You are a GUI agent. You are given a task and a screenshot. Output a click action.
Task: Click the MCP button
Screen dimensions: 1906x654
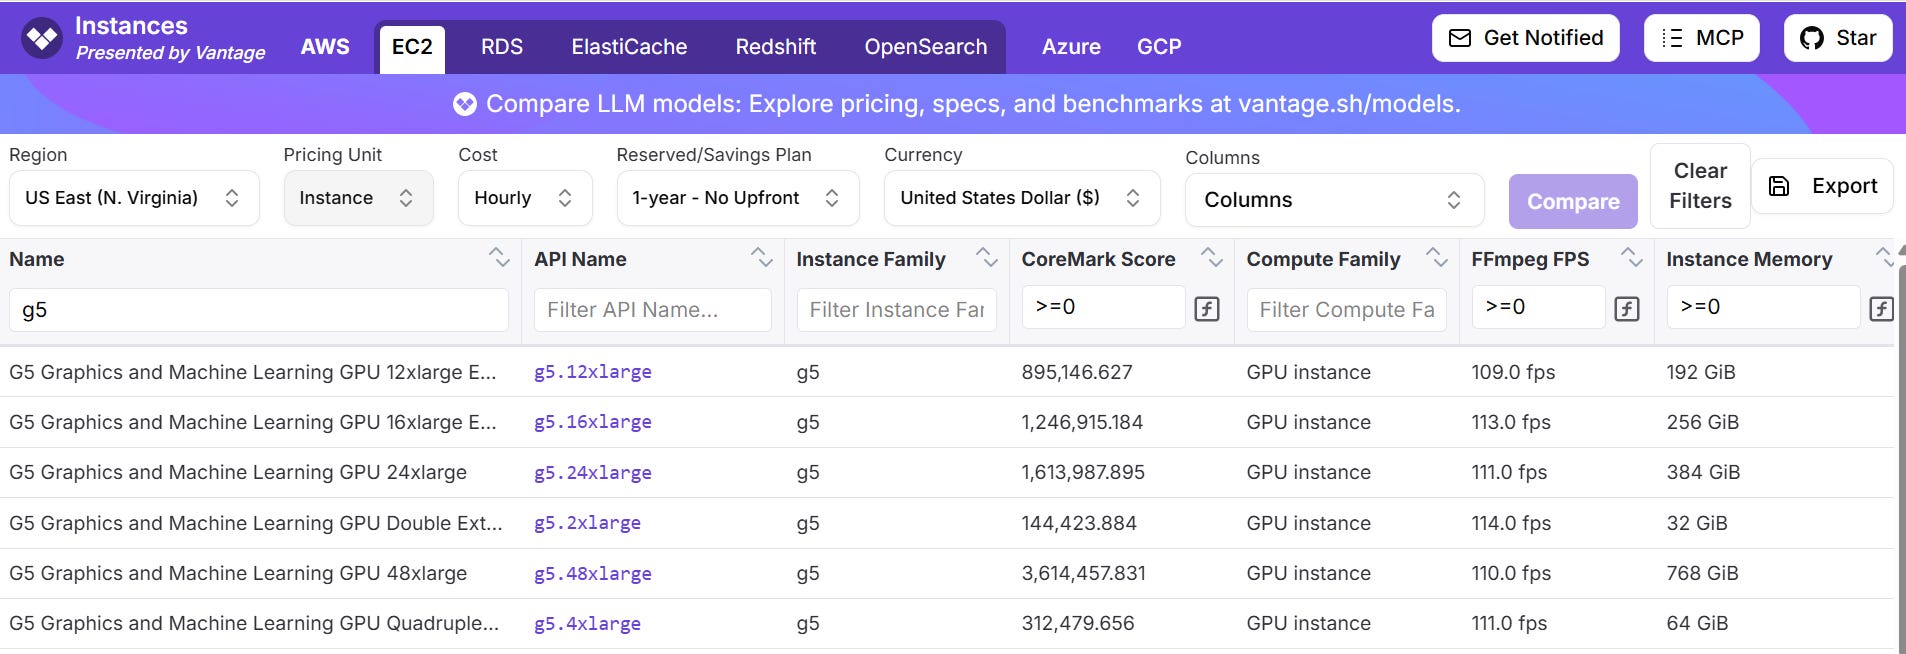pos(1702,38)
